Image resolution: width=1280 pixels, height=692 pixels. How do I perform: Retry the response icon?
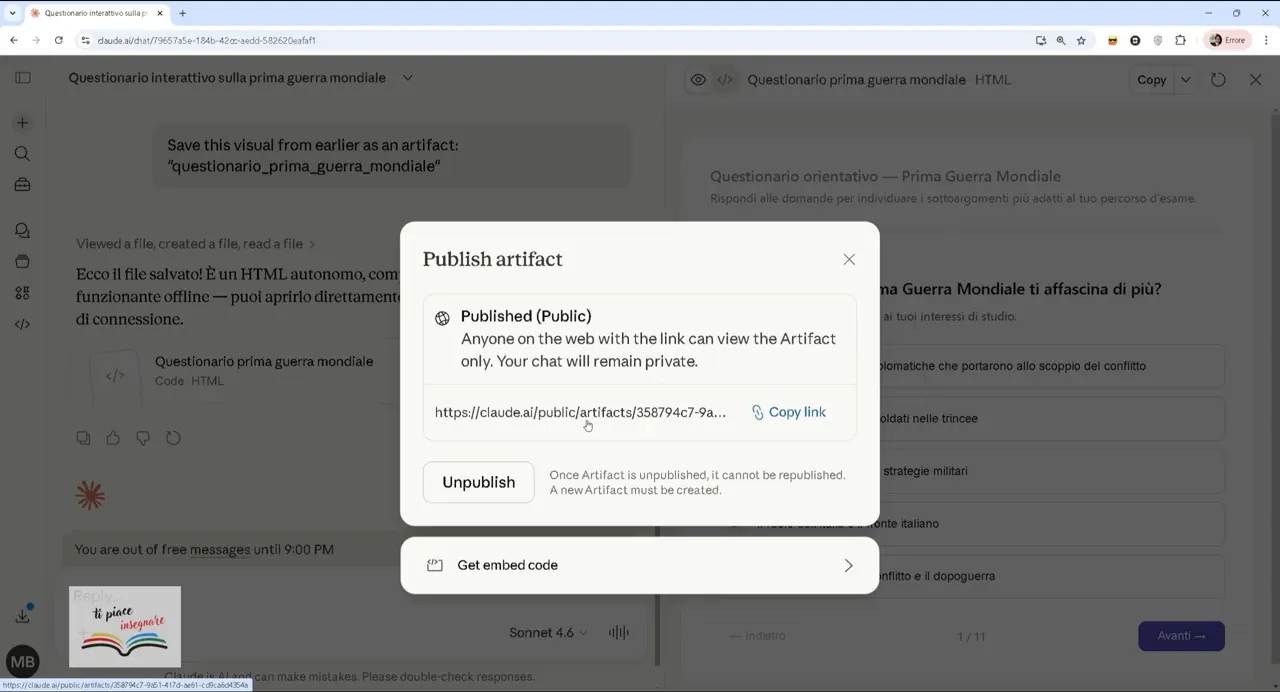(173, 438)
